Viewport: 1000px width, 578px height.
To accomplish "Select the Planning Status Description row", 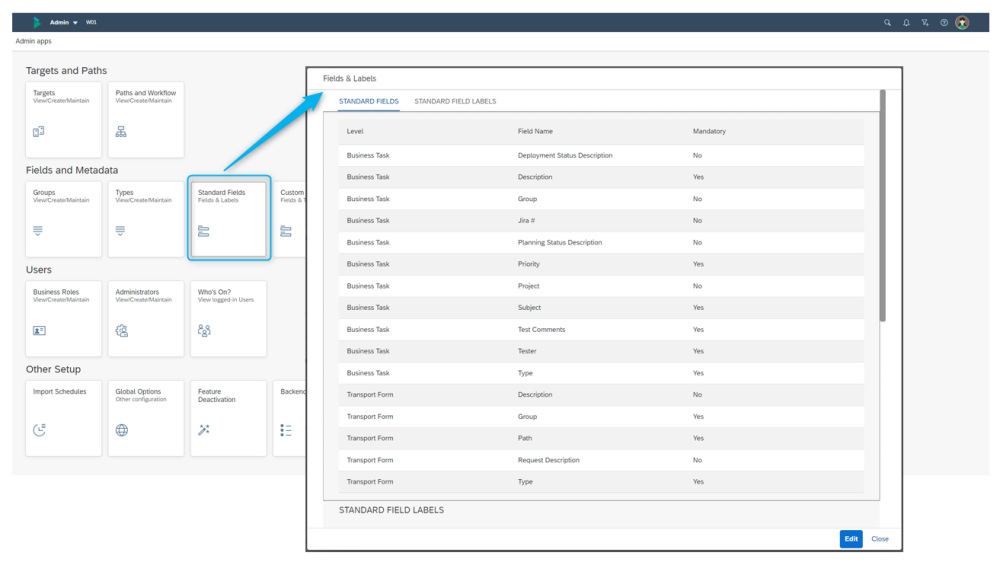I will tap(601, 242).
